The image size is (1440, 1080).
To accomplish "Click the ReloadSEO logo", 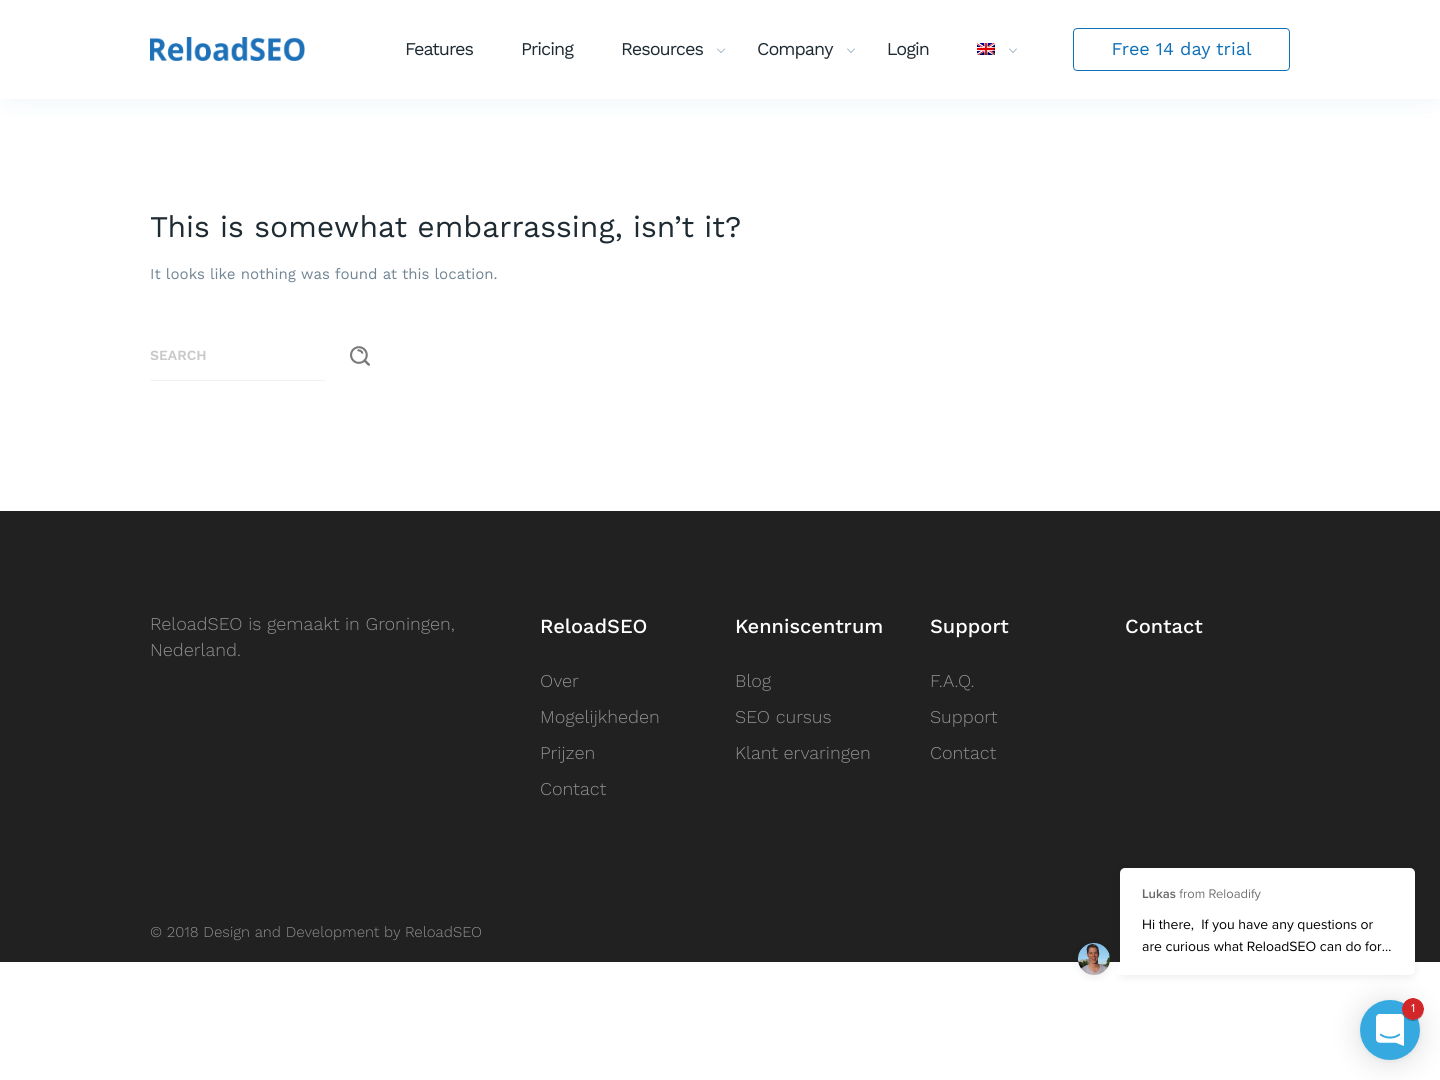I will tap(227, 49).
